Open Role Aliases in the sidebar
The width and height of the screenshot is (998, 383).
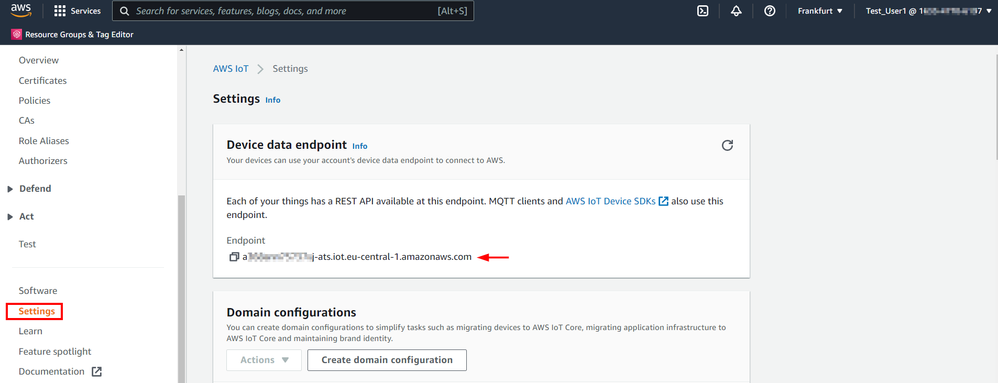coord(44,141)
